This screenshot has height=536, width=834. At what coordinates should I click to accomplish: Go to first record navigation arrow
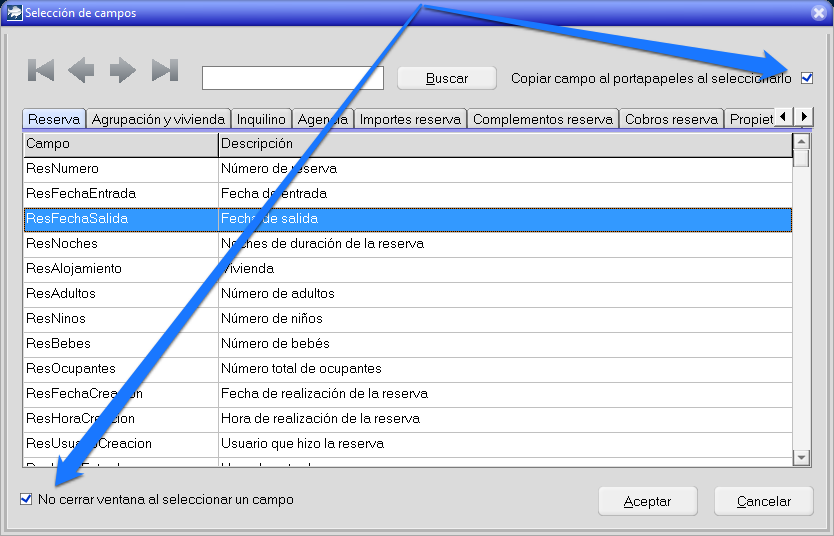pos(41,70)
